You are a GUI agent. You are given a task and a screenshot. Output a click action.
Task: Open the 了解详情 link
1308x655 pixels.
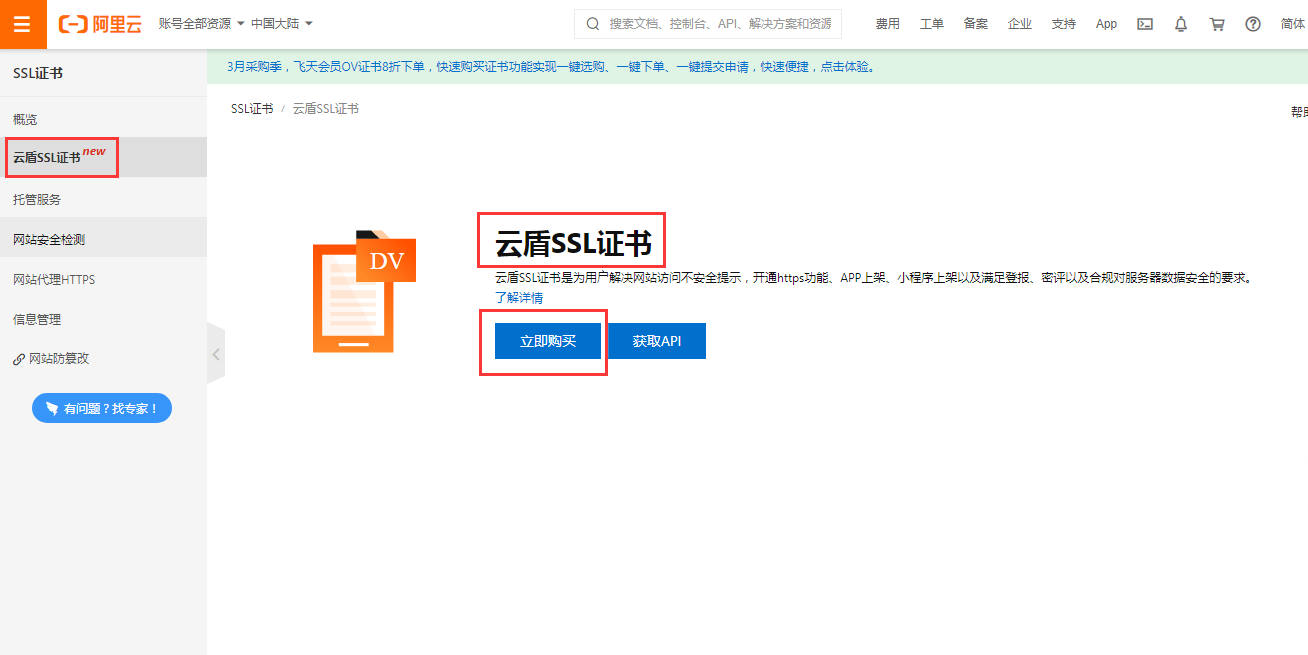point(519,297)
